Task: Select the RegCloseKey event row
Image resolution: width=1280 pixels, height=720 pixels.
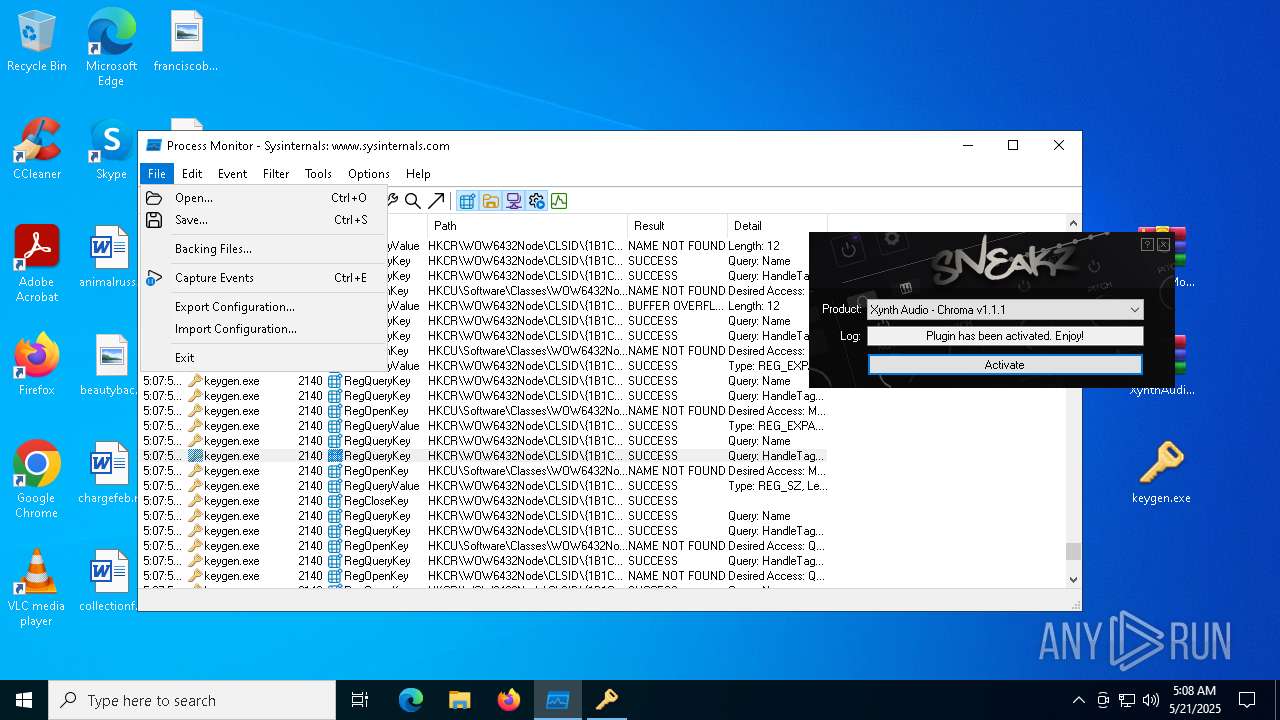Action: point(484,501)
